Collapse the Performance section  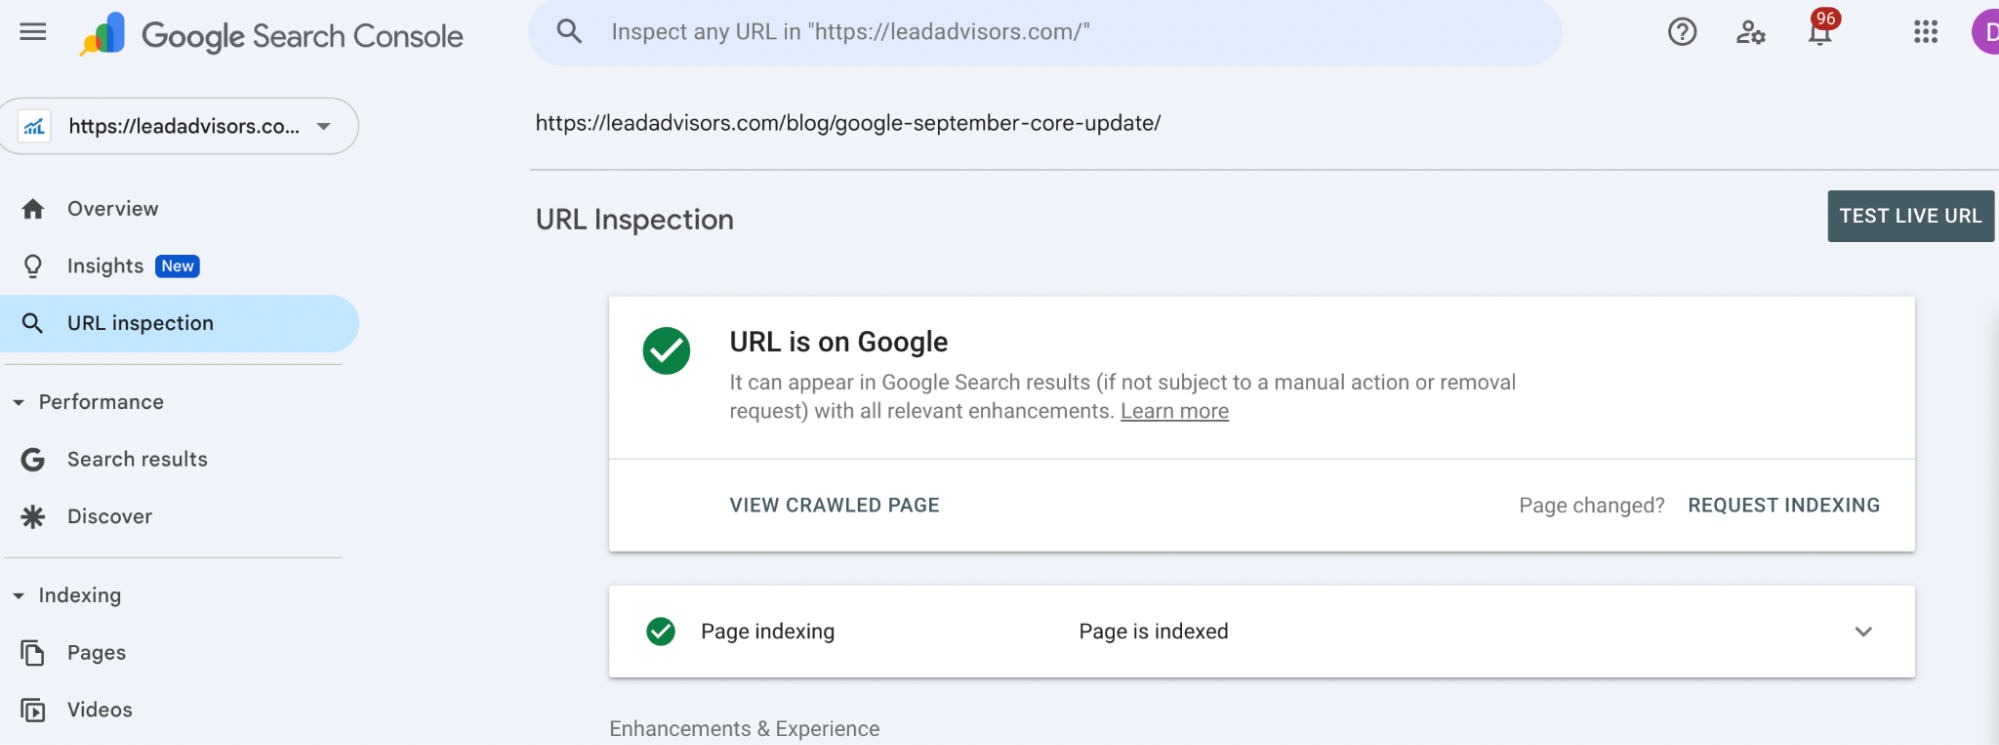pyautogui.click(x=19, y=402)
